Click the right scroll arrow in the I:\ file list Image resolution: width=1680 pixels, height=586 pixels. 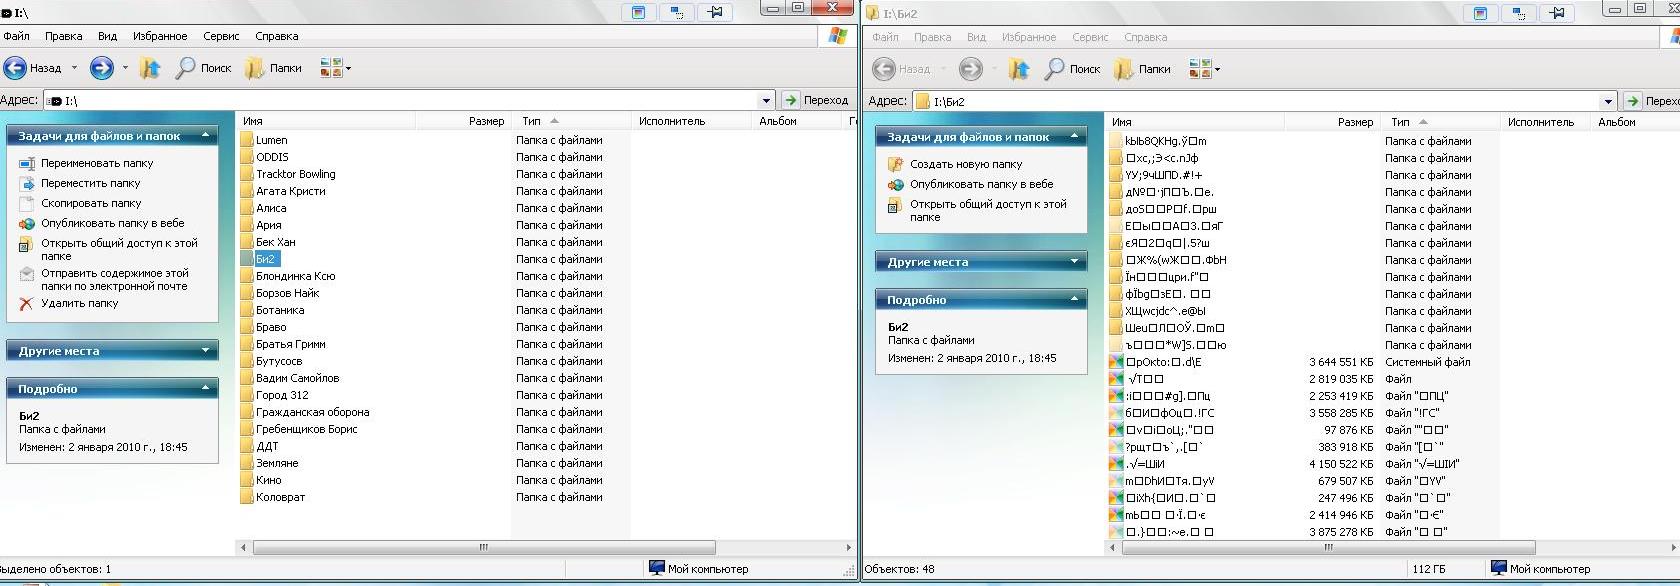click(849, 547)
